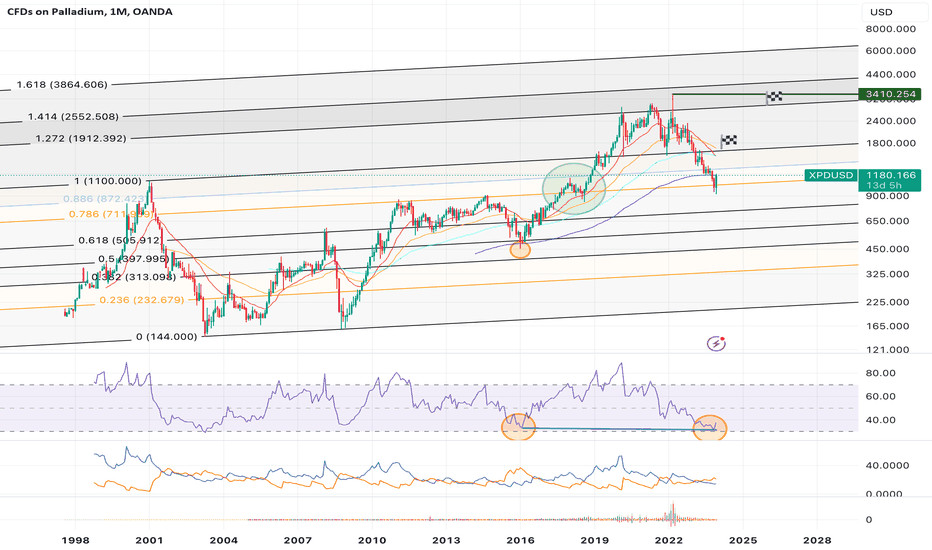Click the purple lightning bolt icon

pos(716,343)
